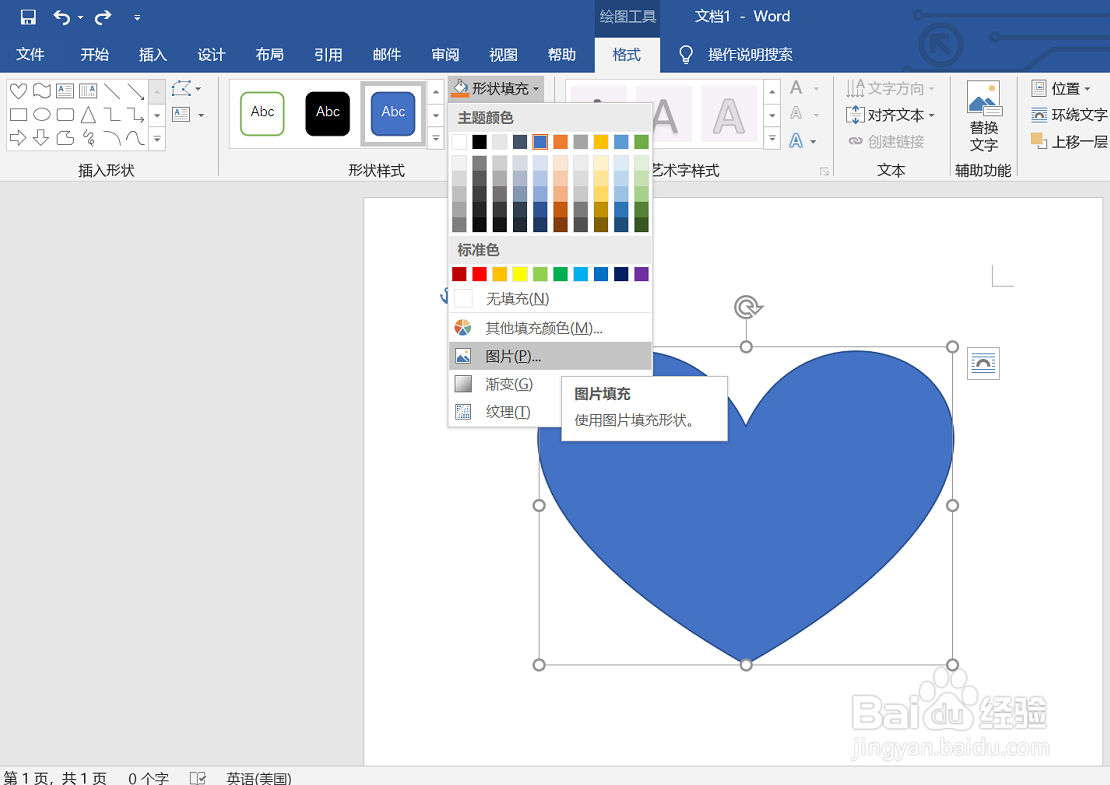The height and width of the screenshot is (785, 1110).
Task: Open the spelling check icon in status bar
Action: tap(198, 778)
